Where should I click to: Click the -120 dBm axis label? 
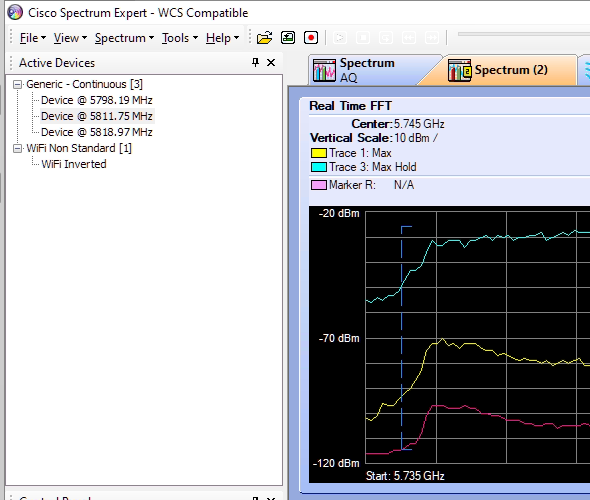336,463
